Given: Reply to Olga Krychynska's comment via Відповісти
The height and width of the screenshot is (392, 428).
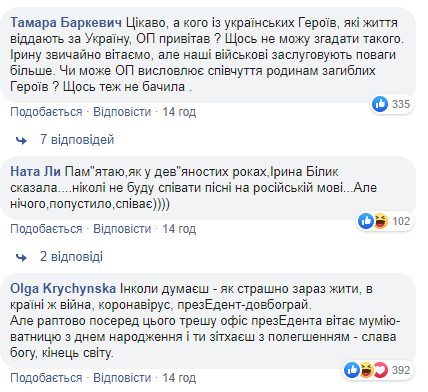Looking at the screenshot, I should click(x=122, y=378).
